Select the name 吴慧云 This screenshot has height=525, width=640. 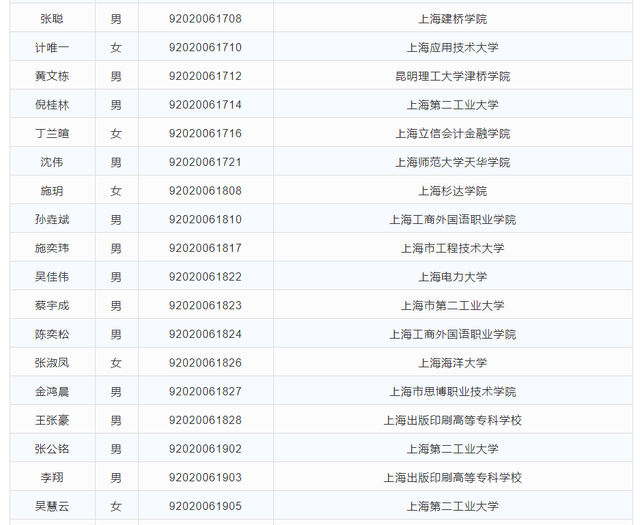click(x=52, y=506)
